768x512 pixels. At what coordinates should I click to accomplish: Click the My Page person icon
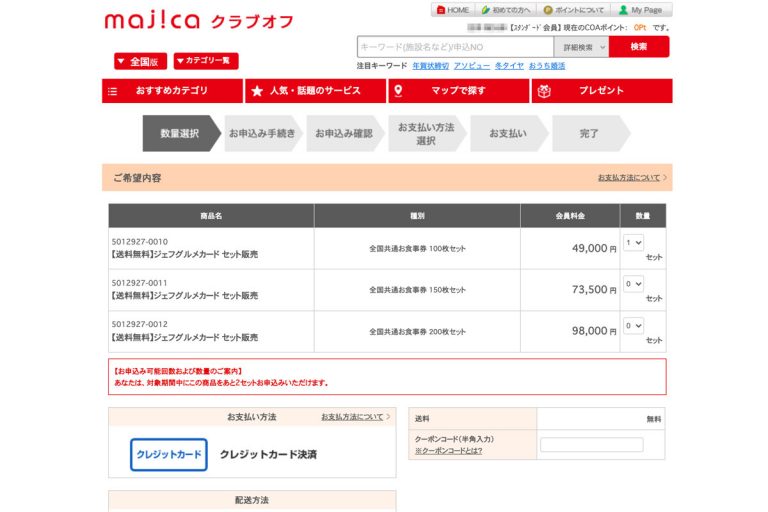[623, 10]
